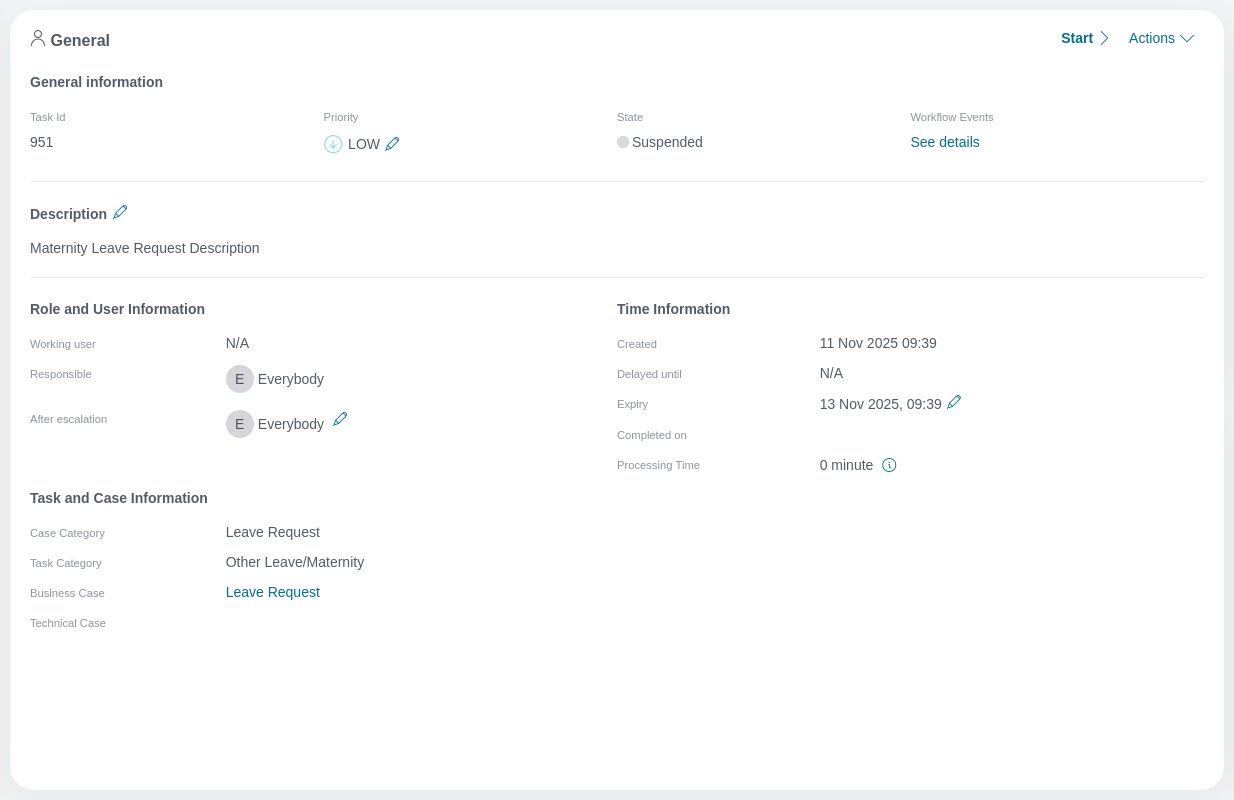The height and width of the screenshot is (800, 1234).
Task: Edit the Expiry date pencil icon
Action: point(954,402)
